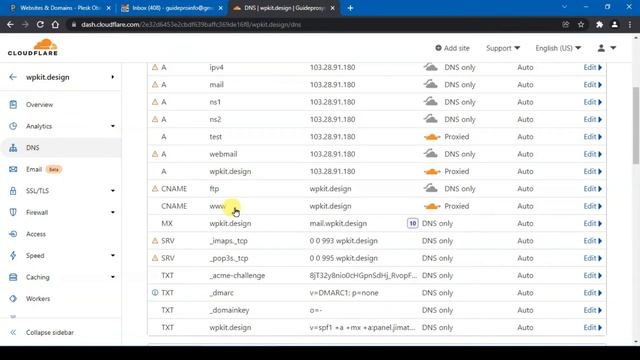Click the Caching drive icon
Viewport: 640px width, 360px height.
click(x=13, y=277)
